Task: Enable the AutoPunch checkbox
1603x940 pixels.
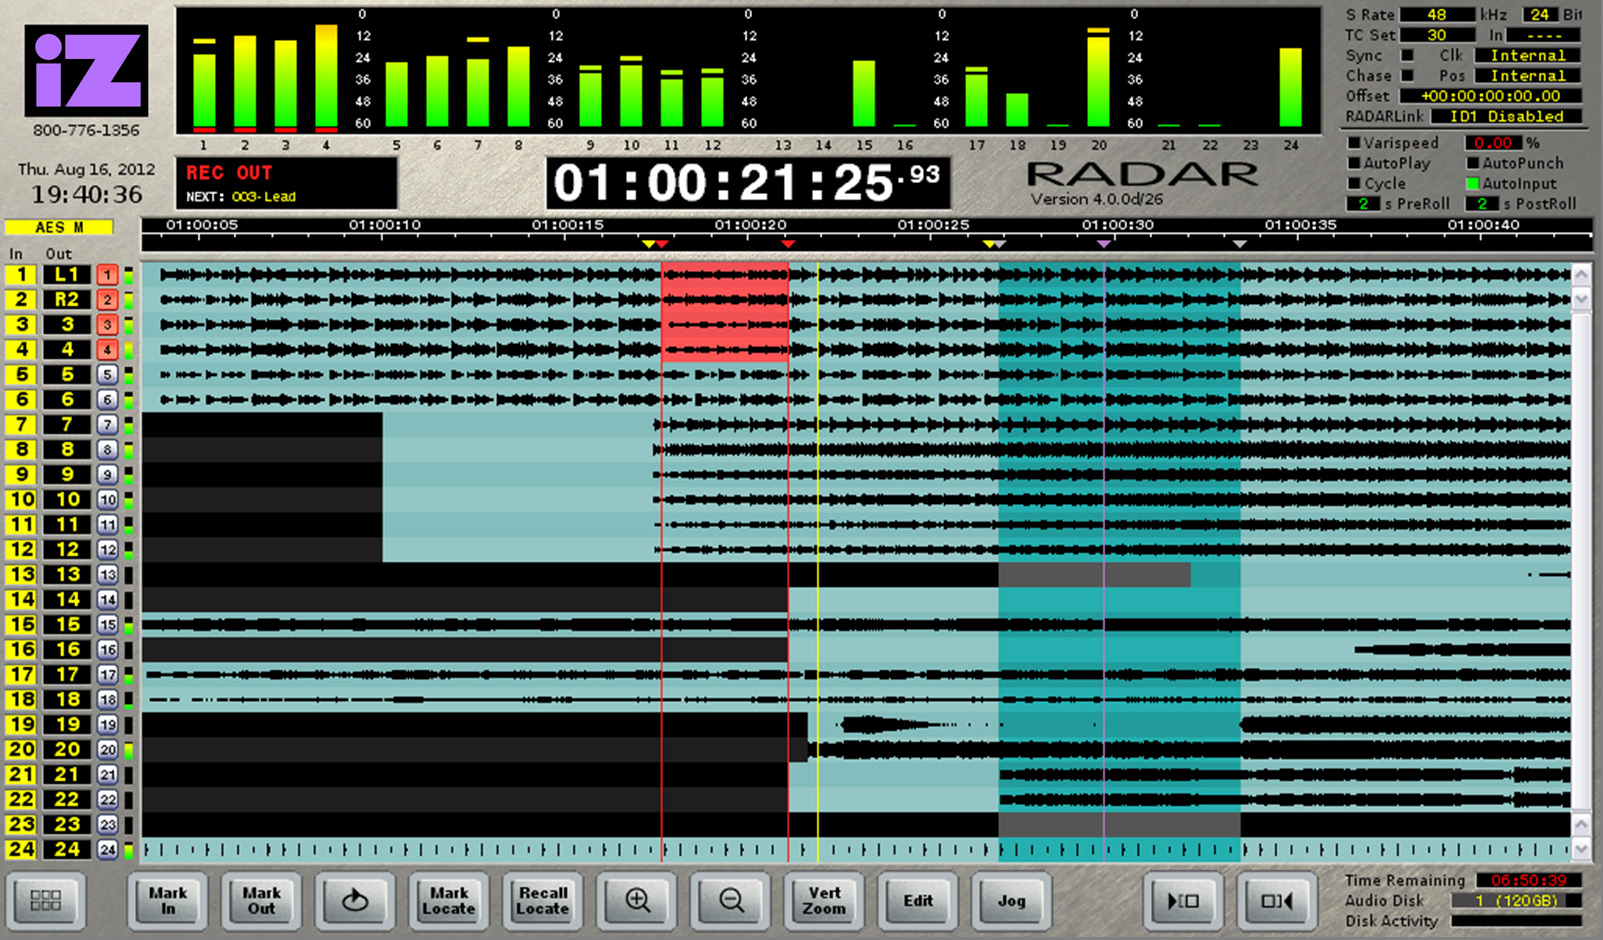Action: click(1473, 163)
